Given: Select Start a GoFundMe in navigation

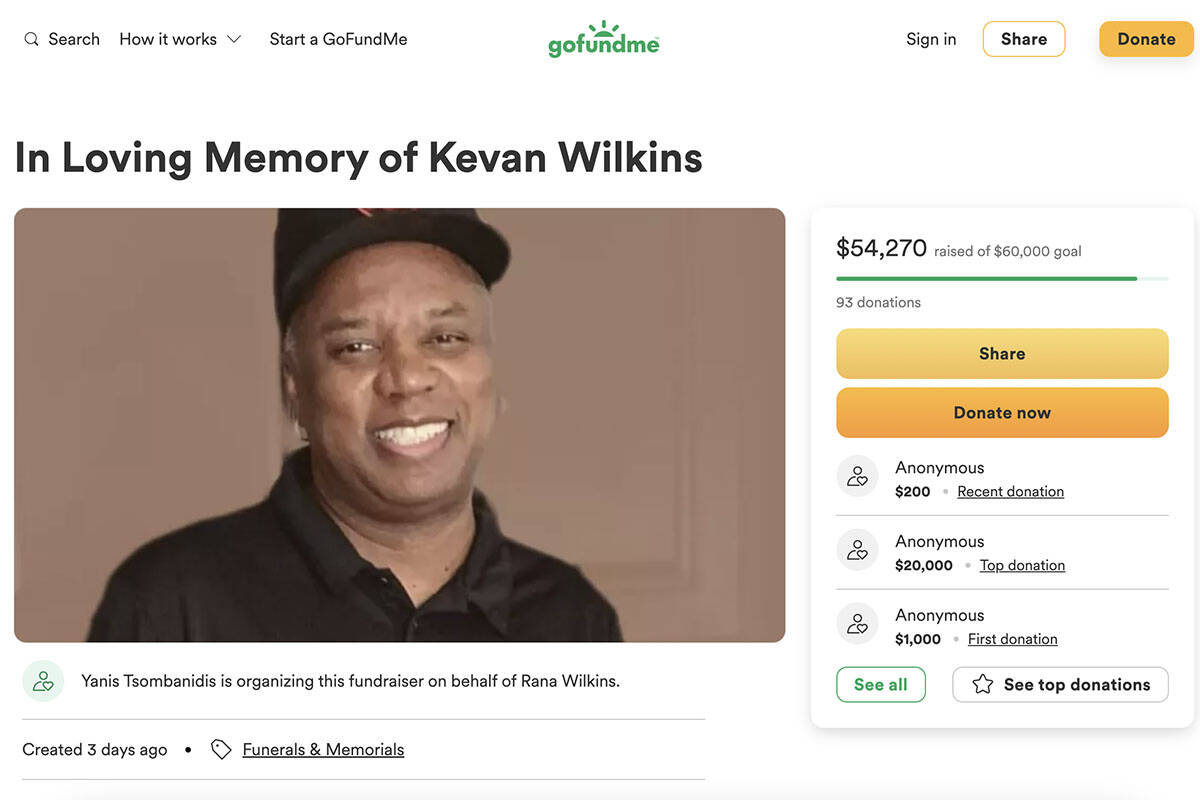Looking at the screenshot, I should tap(338, 39).
